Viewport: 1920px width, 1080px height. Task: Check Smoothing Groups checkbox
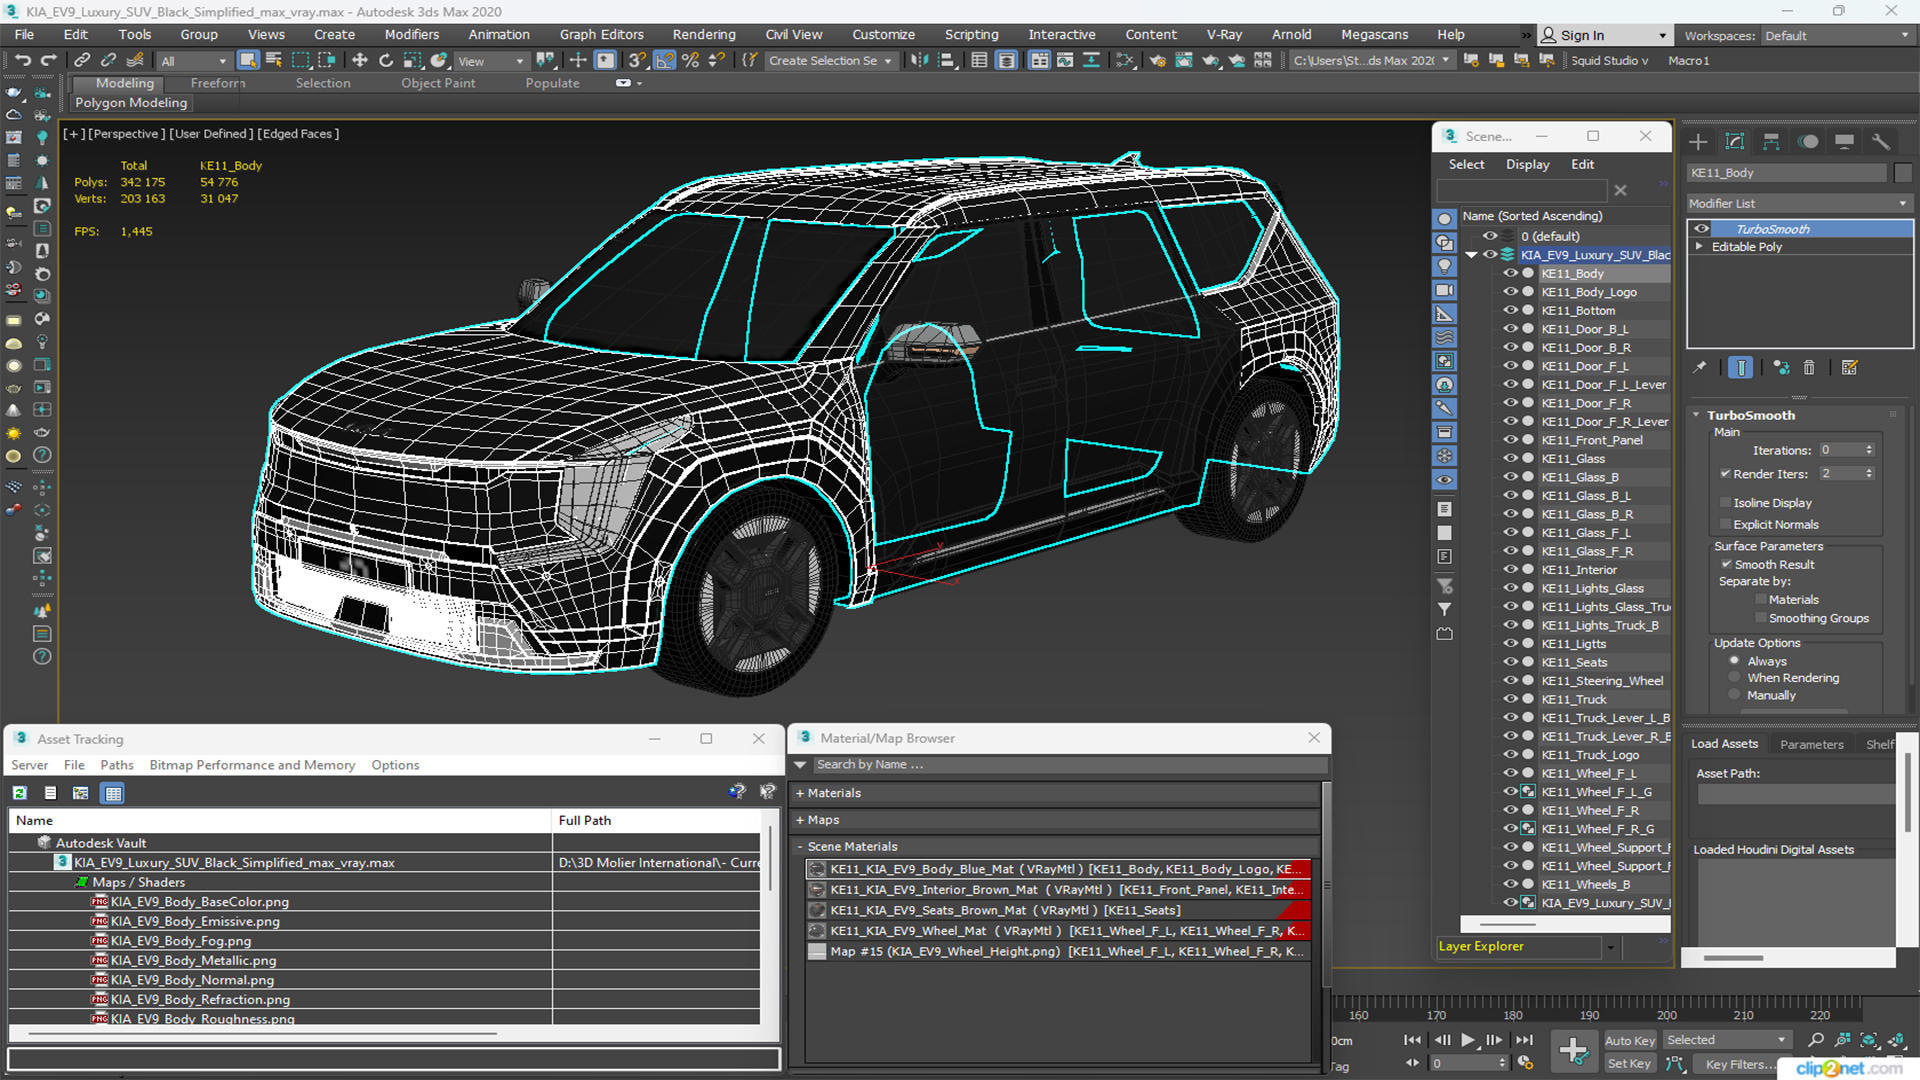click(1761, 619)
